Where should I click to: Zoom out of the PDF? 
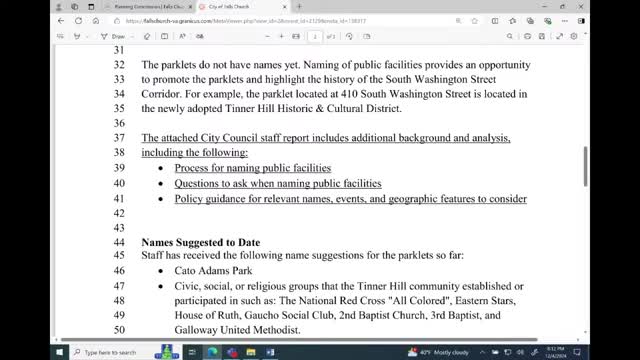pos(267,36)
